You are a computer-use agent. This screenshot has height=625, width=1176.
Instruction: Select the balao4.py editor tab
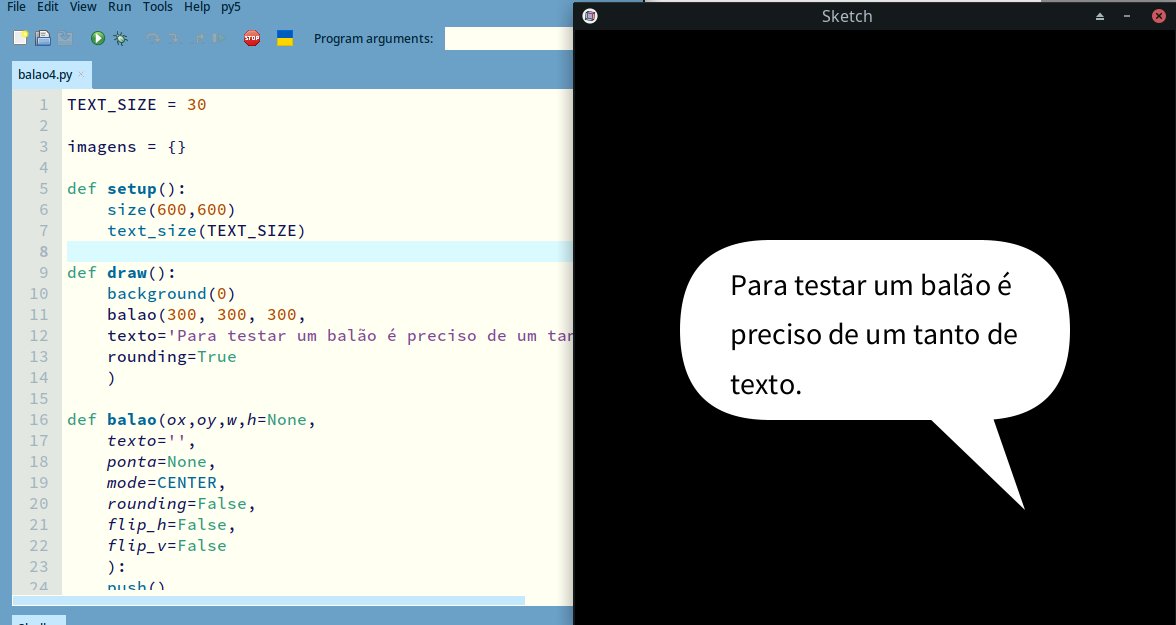(x=45, y=75)
